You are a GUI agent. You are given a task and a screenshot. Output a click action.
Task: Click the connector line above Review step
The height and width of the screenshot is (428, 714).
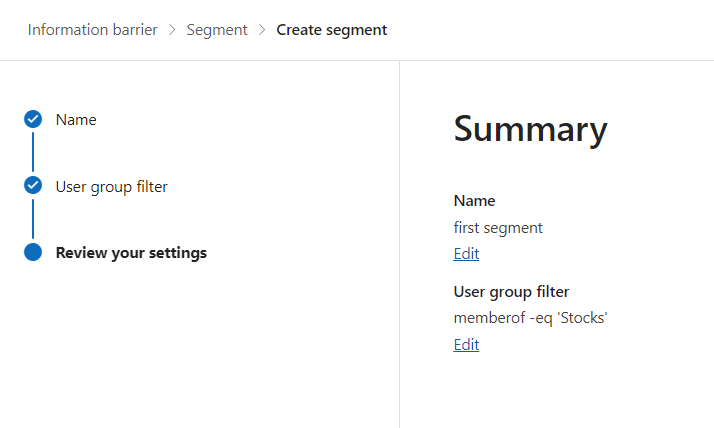tap(33, 218)
